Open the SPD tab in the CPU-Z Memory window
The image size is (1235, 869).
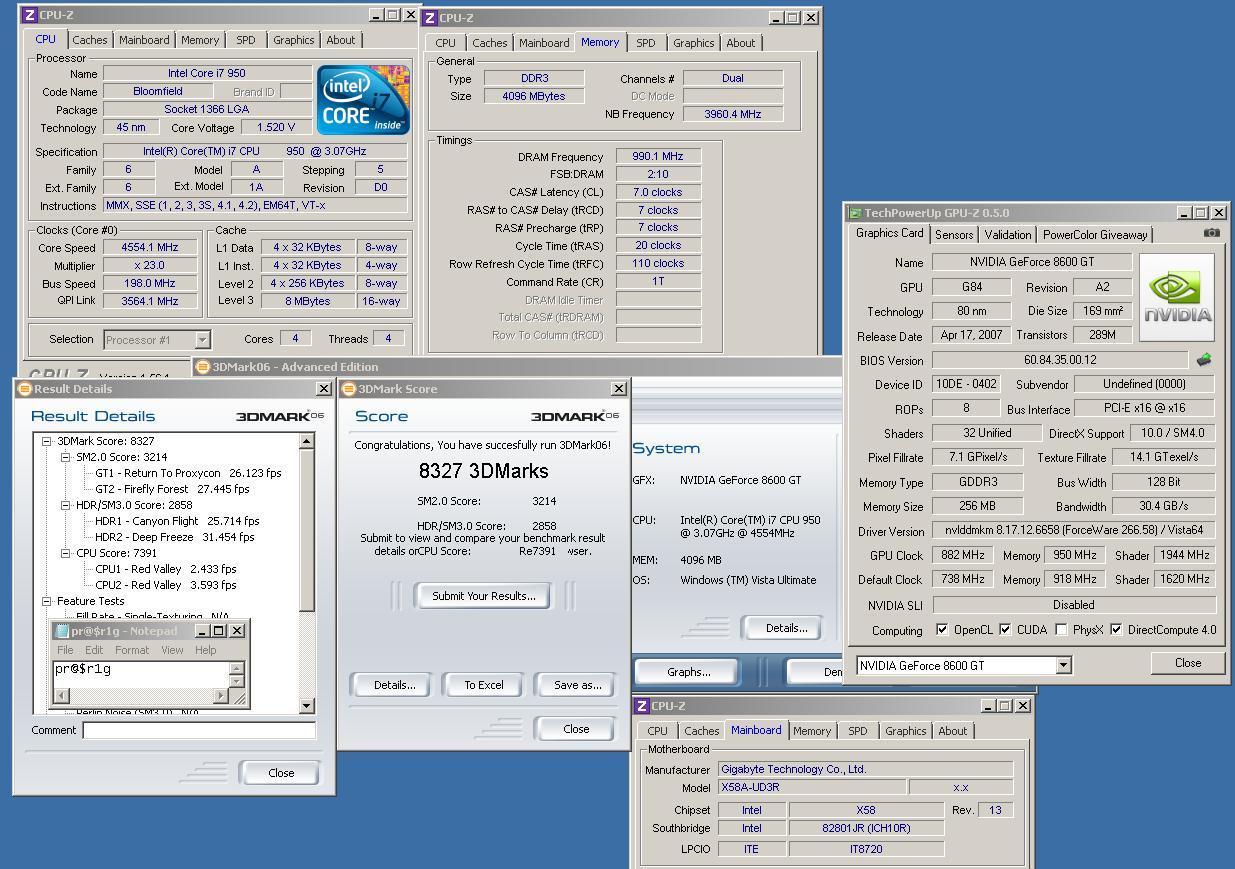click(x=646, y=43)
